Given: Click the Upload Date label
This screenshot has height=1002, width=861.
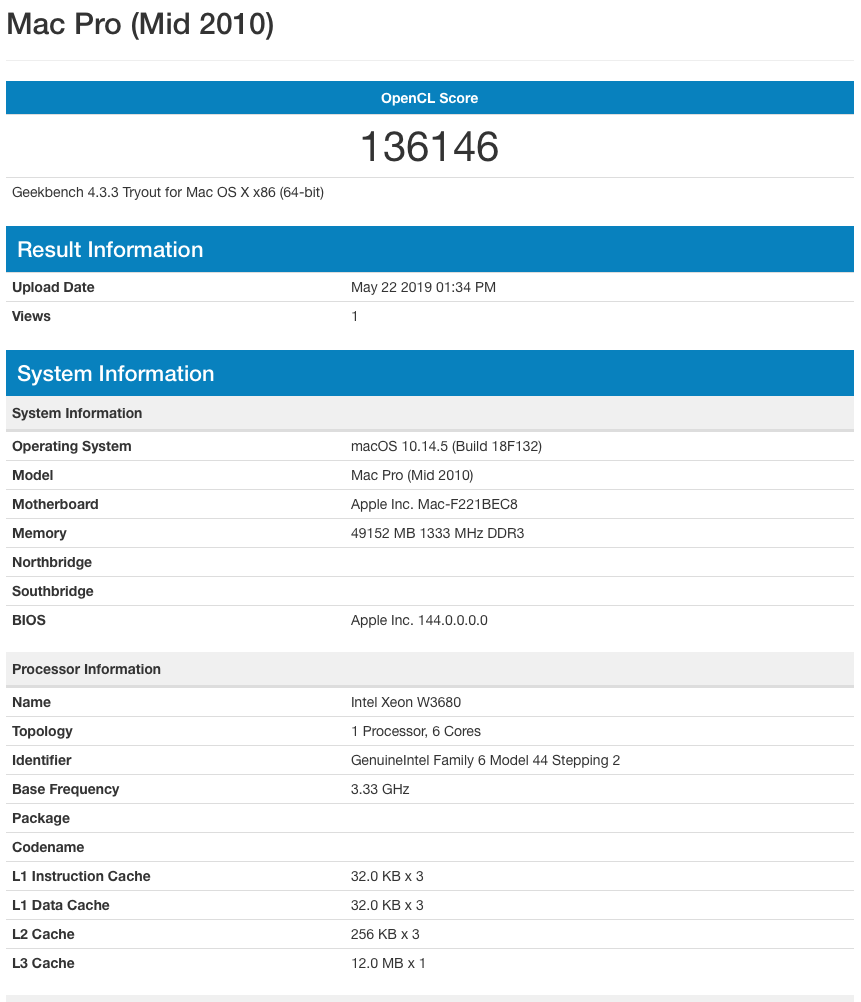Looking at the screenshot, I should pyautogui.click(x=53, y=288).
